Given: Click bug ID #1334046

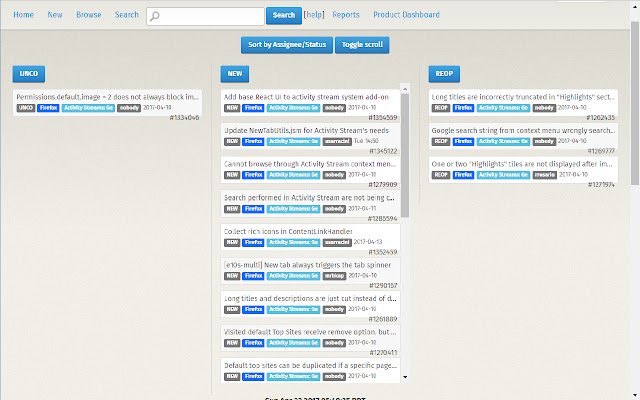Looking at the screenshot, I should click(x=184, y=118).
